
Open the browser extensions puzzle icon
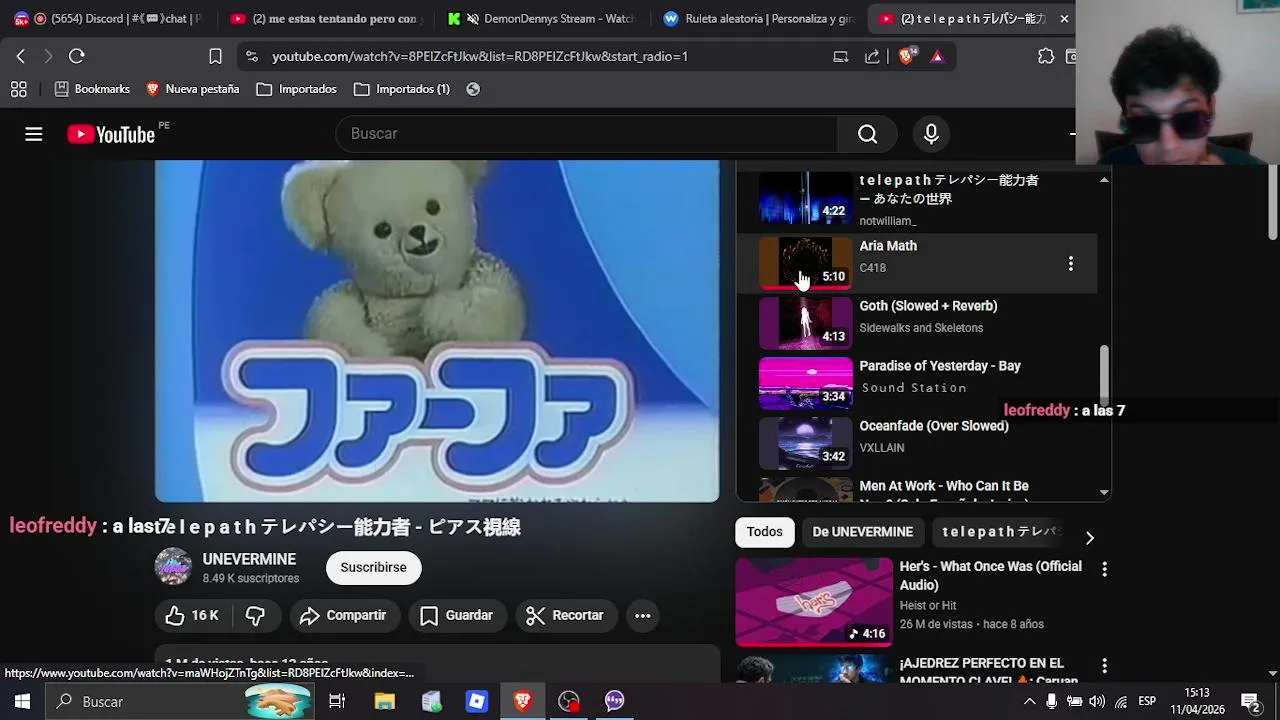(1046, 57)
